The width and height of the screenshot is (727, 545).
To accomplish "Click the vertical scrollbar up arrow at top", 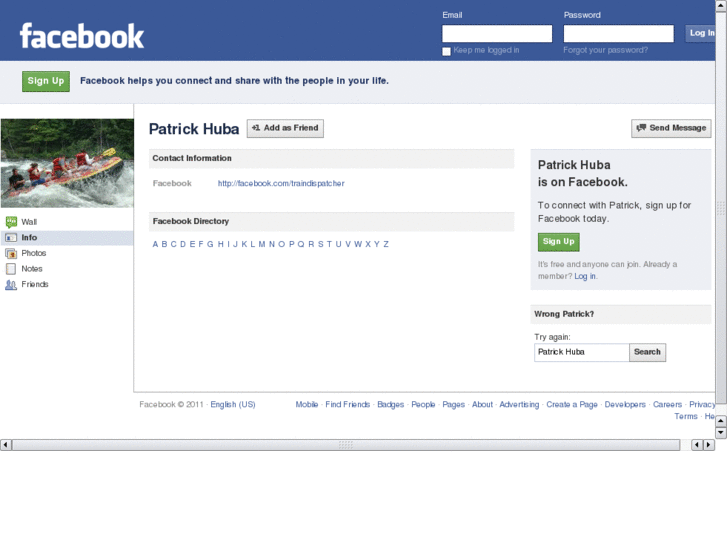I will tap(721, 4).
